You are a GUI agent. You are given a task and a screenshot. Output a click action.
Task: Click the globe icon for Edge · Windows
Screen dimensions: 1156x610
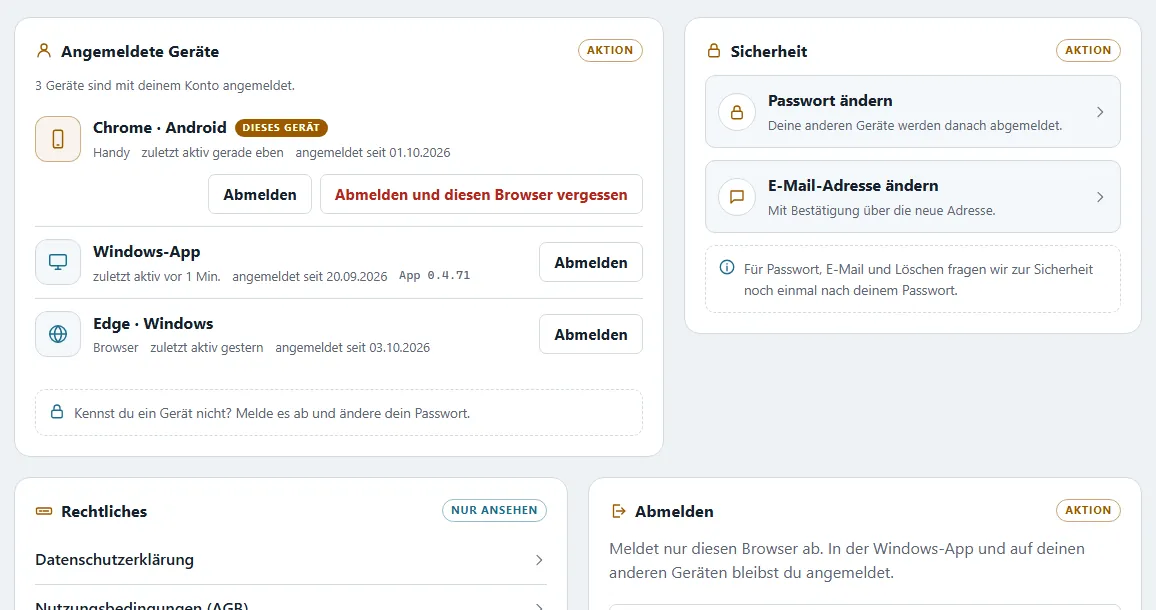tap(58, 334)
